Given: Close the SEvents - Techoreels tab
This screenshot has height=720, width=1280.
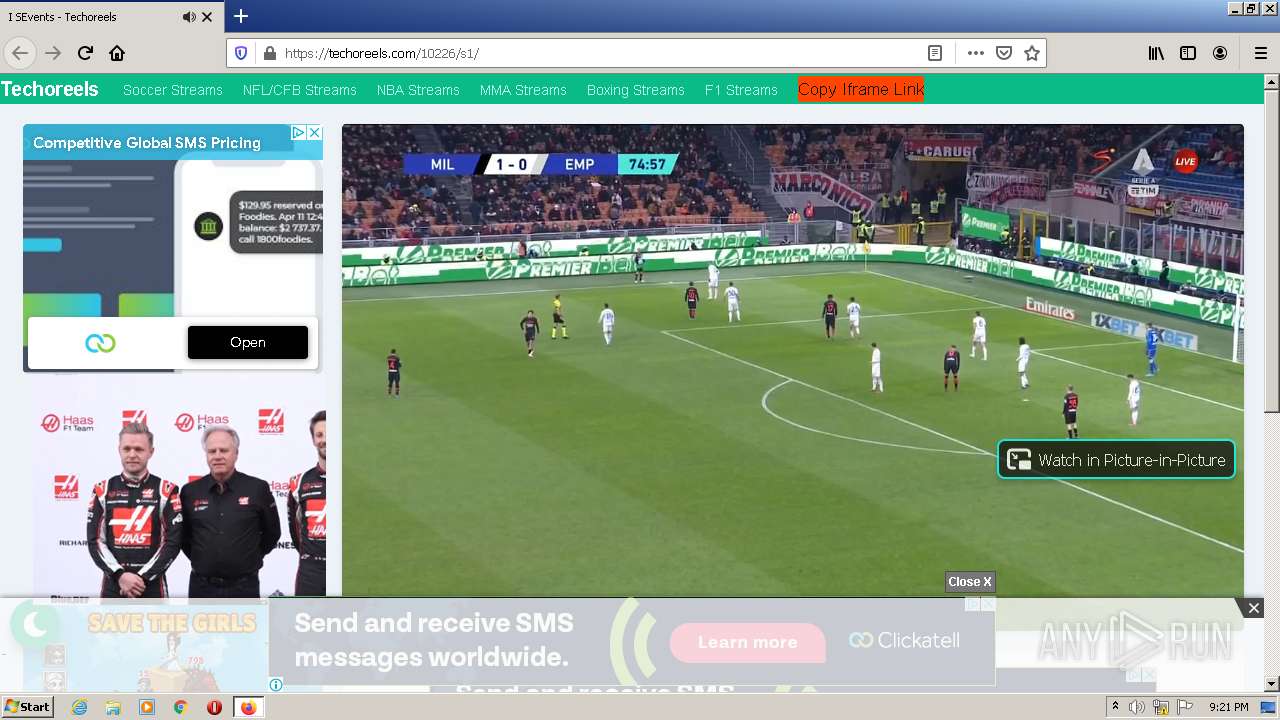Looking at the screenshot, I should [207, 17].
